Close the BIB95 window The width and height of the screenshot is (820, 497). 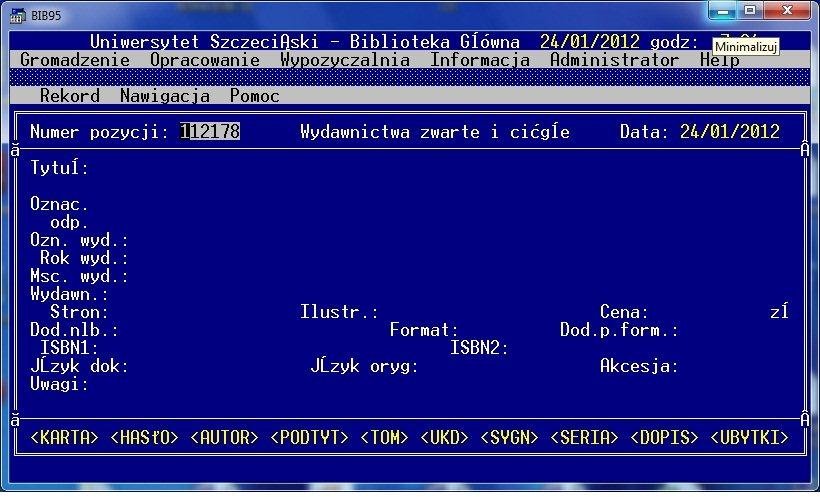[788, 11]
